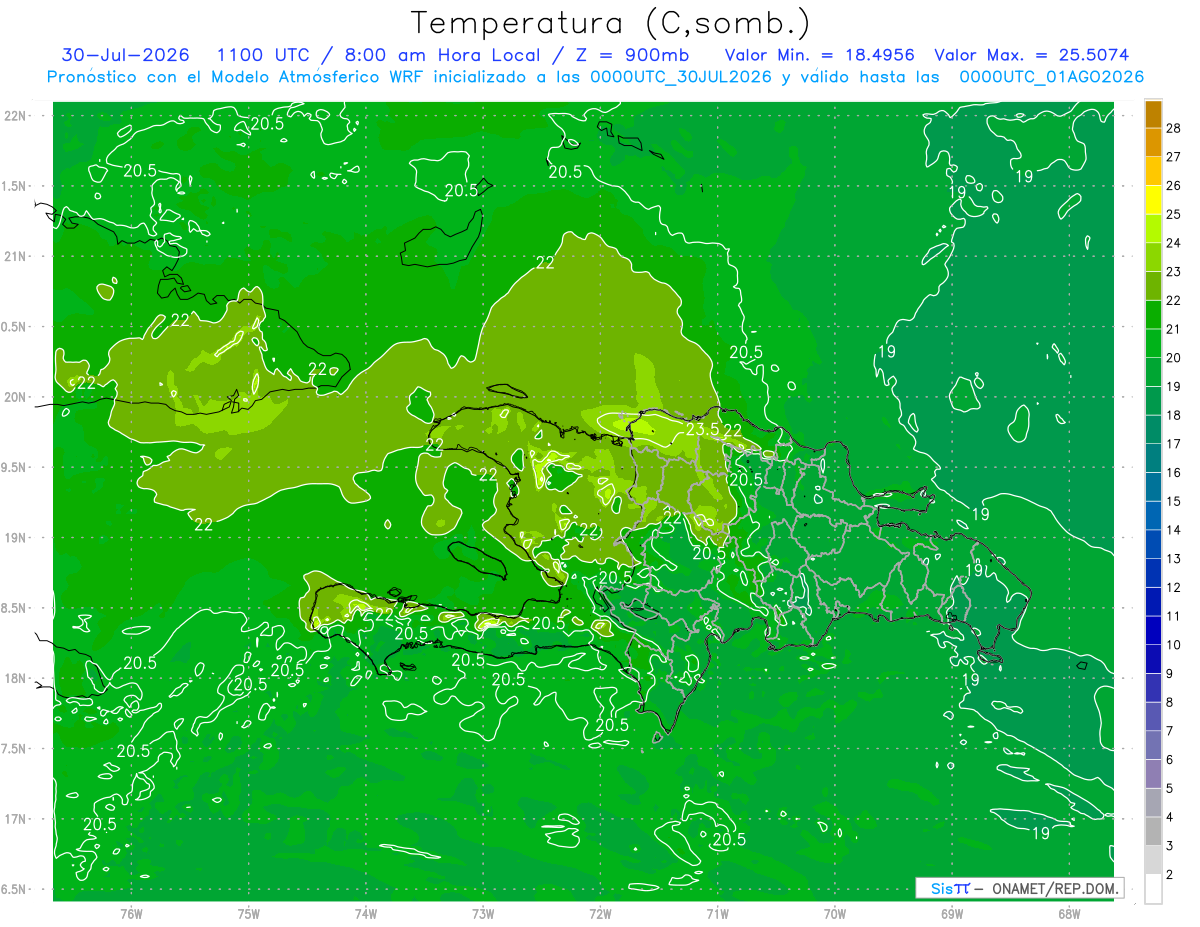The width and height of the screenshot is (1200, 927).
Task: Click the "Valor Max. = 25.5074" value
Action: [x=1032, y=55]
